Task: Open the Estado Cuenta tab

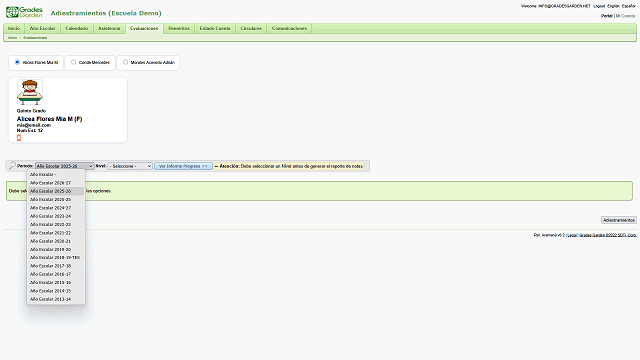Action: 215,28
